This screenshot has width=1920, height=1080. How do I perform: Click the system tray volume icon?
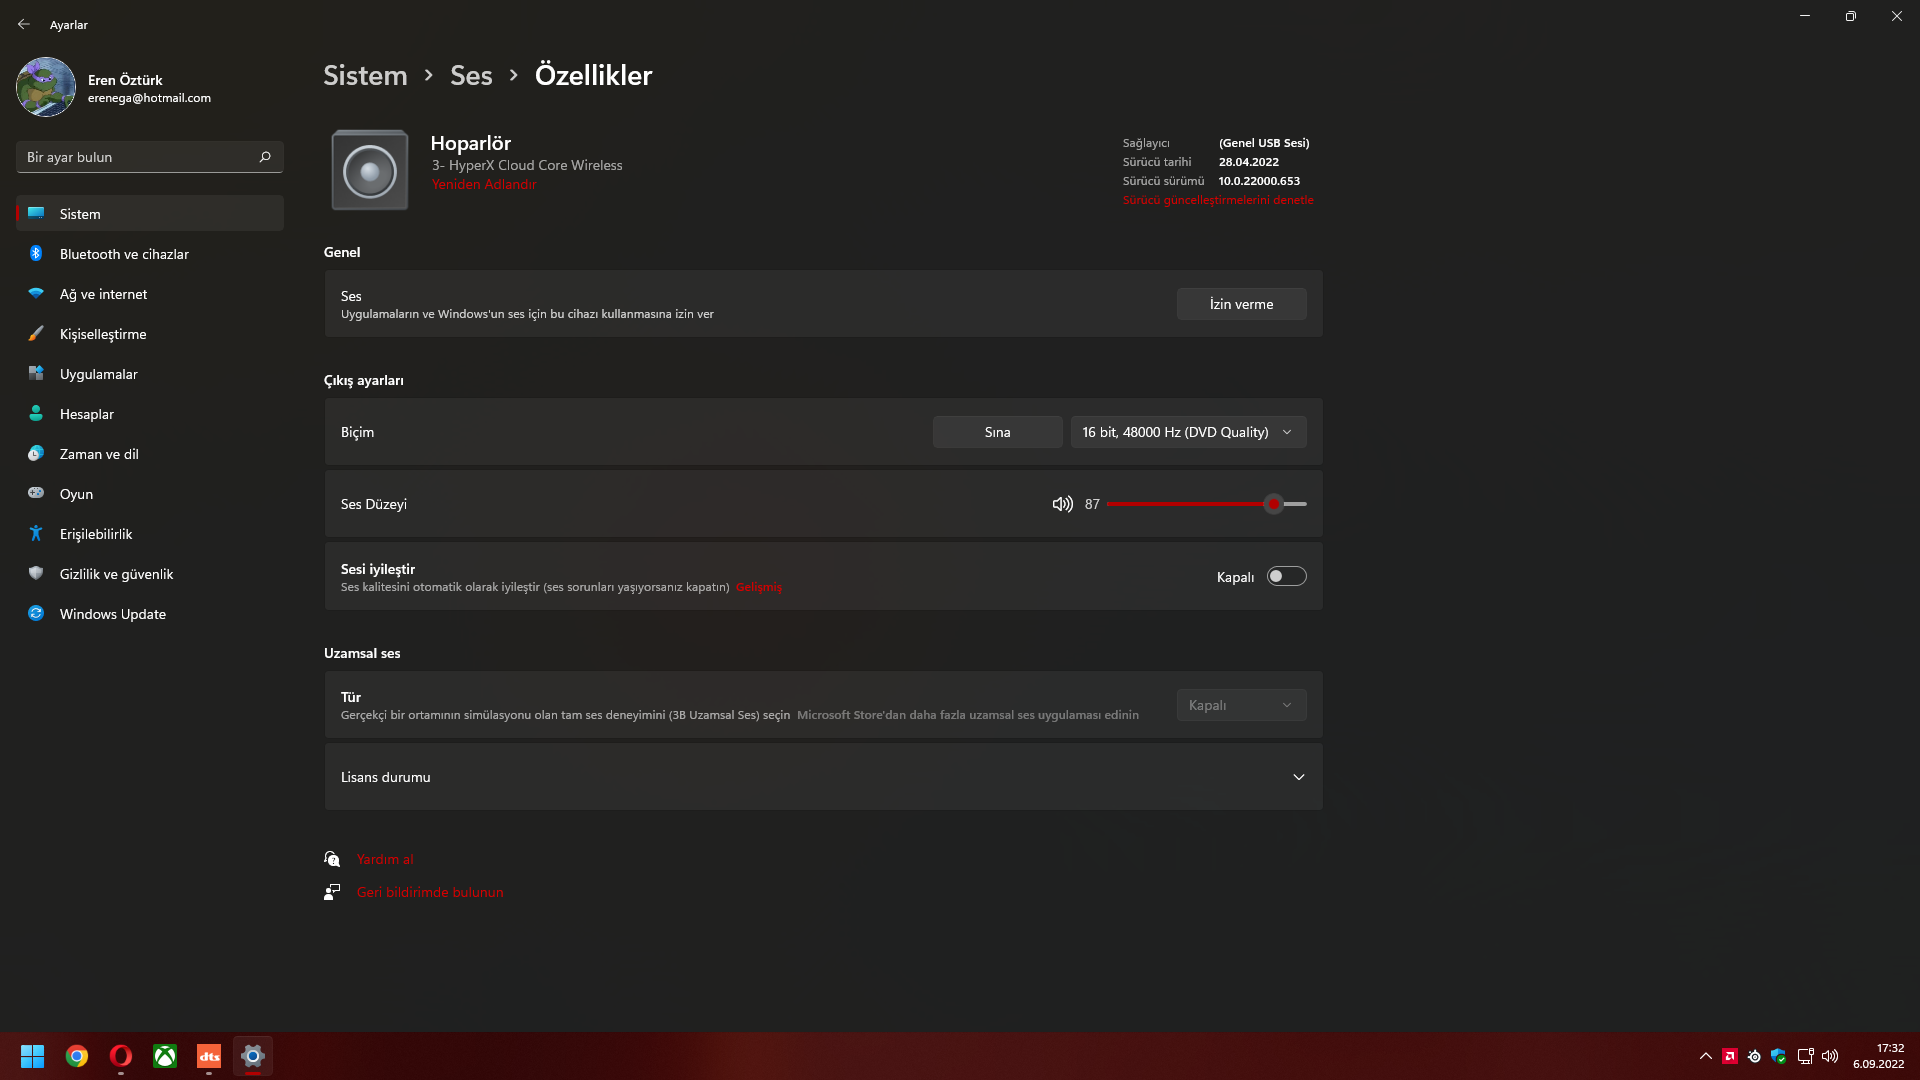click(x=1830, y=1056)
